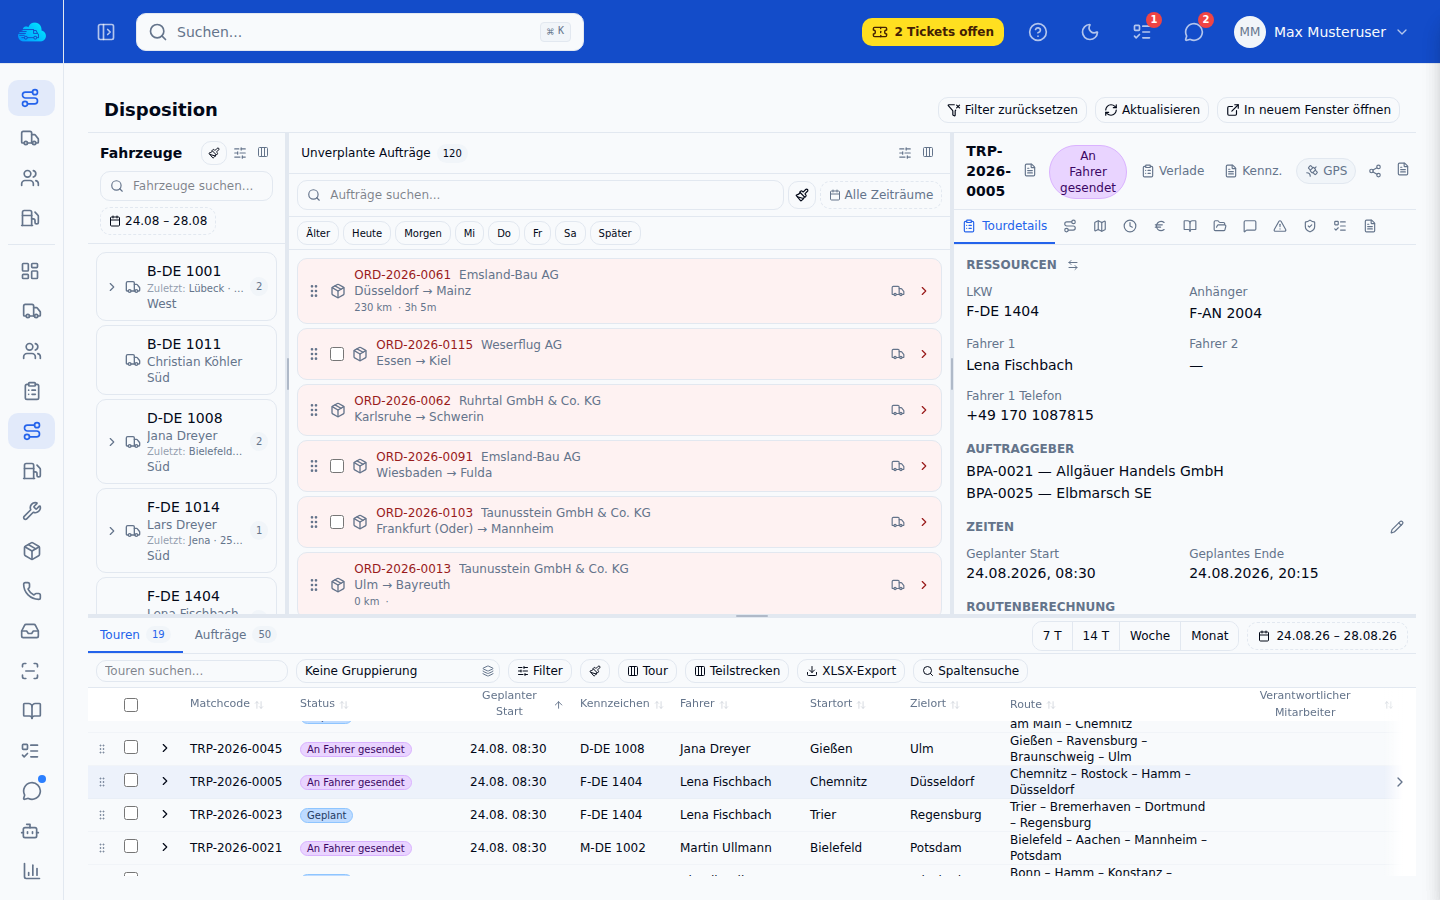The height and width of the screenshot is (900, 1440).
Task: Choose the Woche view
Action: [x=1150, y=636]
